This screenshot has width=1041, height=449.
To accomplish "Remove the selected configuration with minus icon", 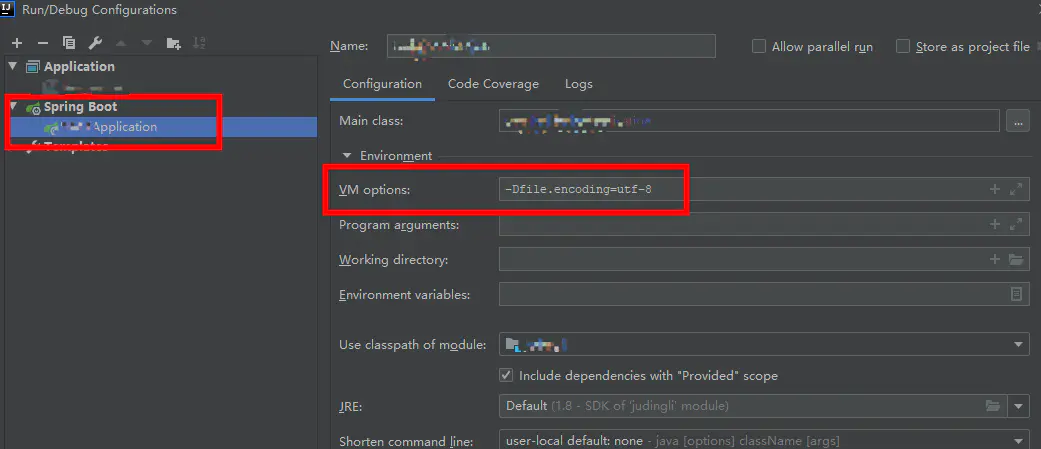I will (42, 43).
